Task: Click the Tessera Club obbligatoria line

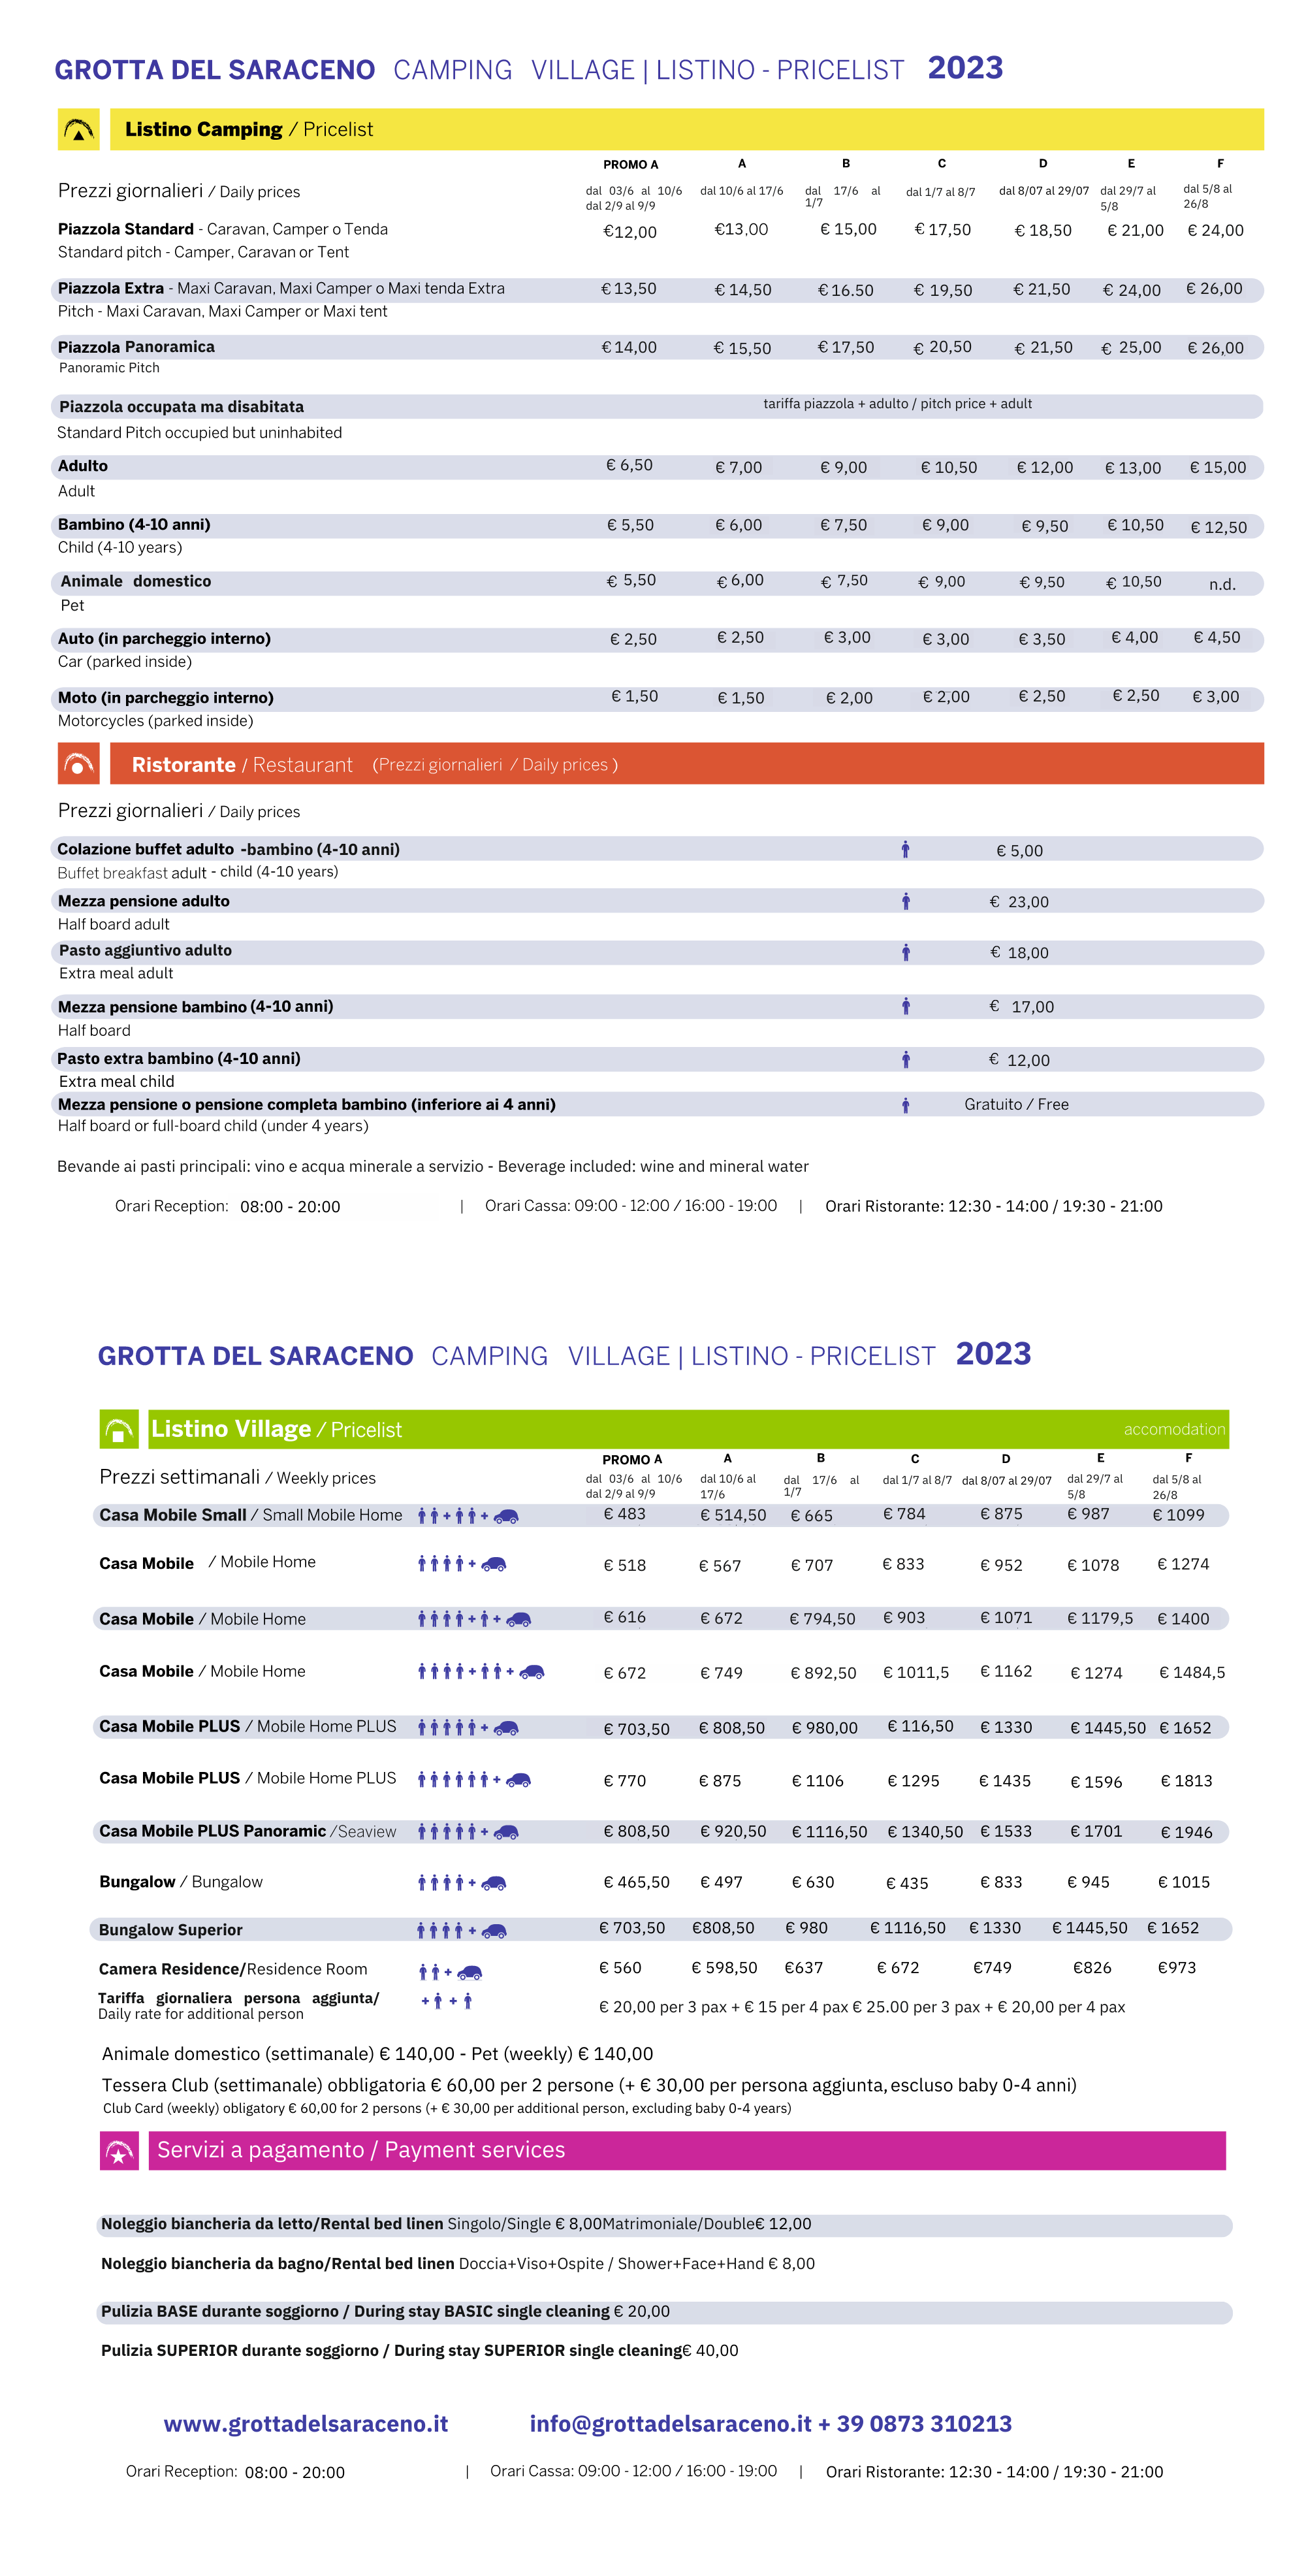Action: 589,2085
